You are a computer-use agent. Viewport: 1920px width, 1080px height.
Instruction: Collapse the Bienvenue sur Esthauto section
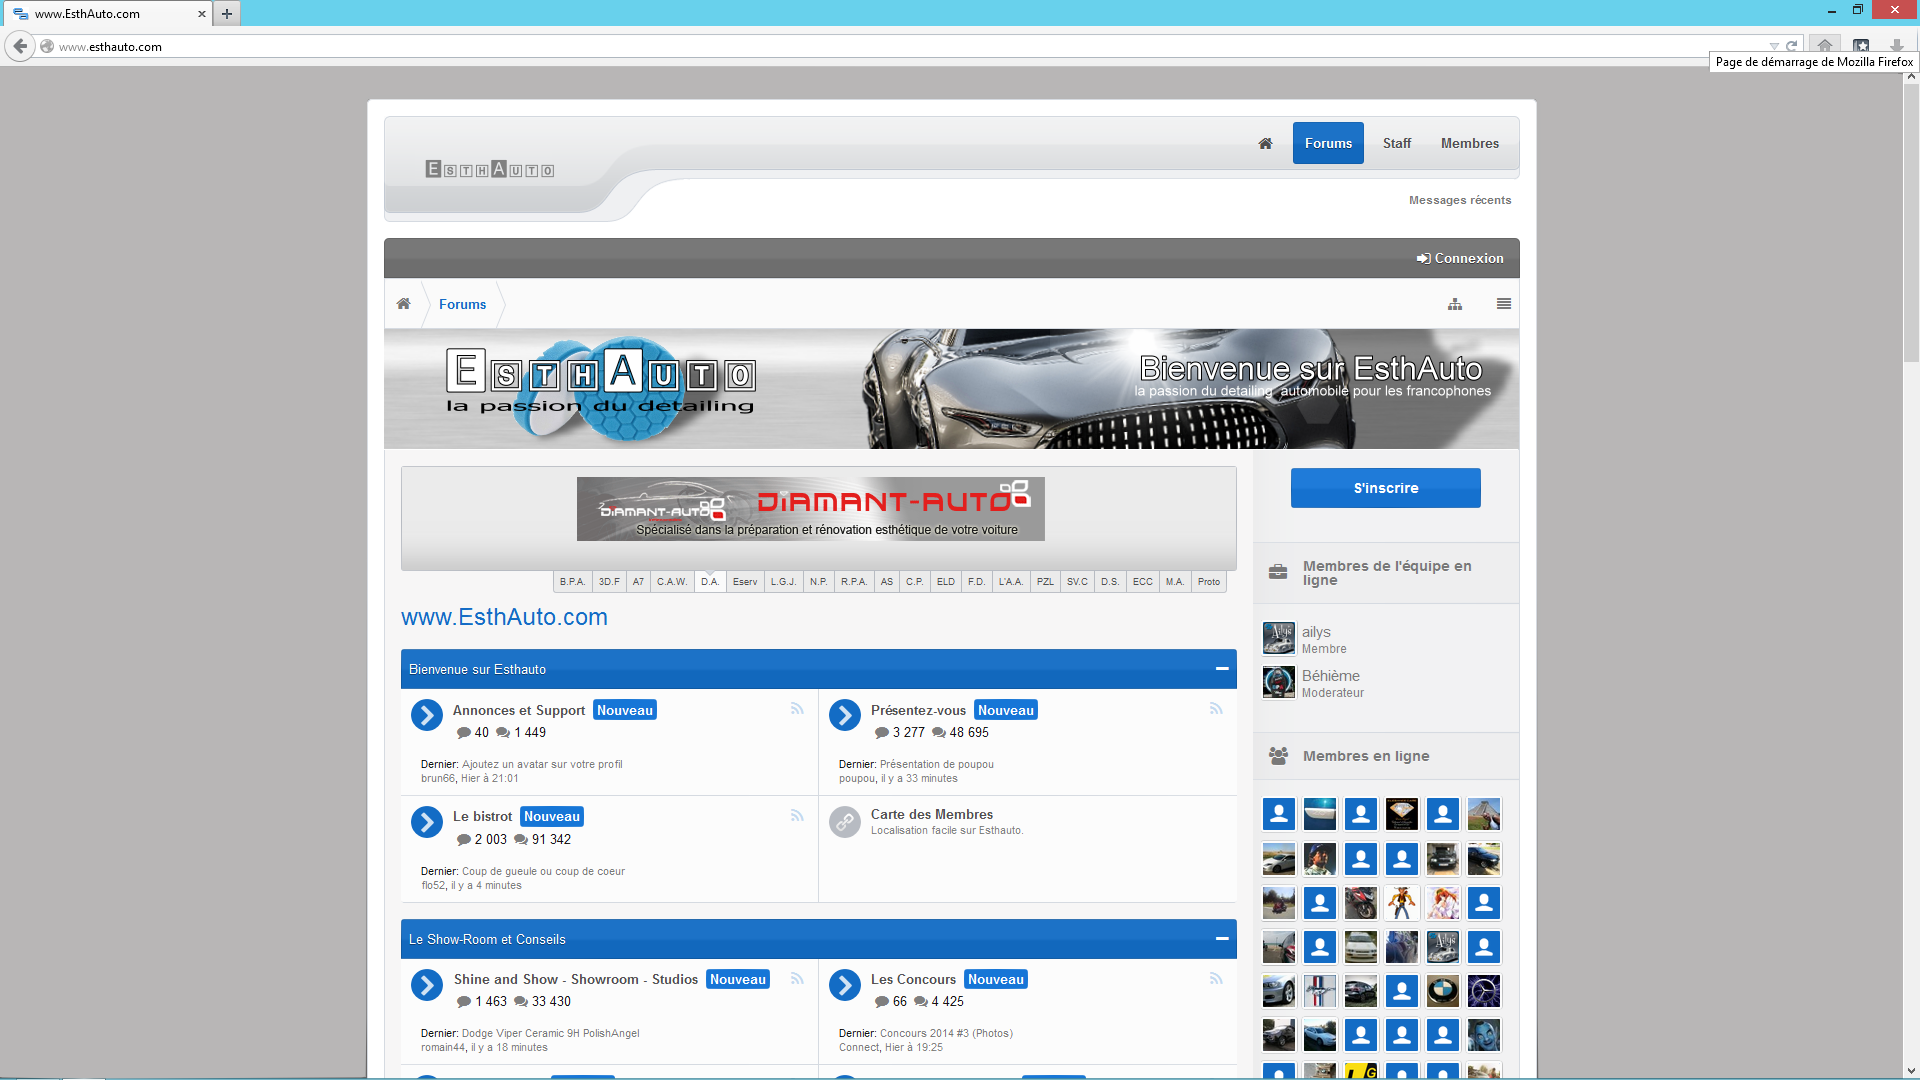point(1222,669)
